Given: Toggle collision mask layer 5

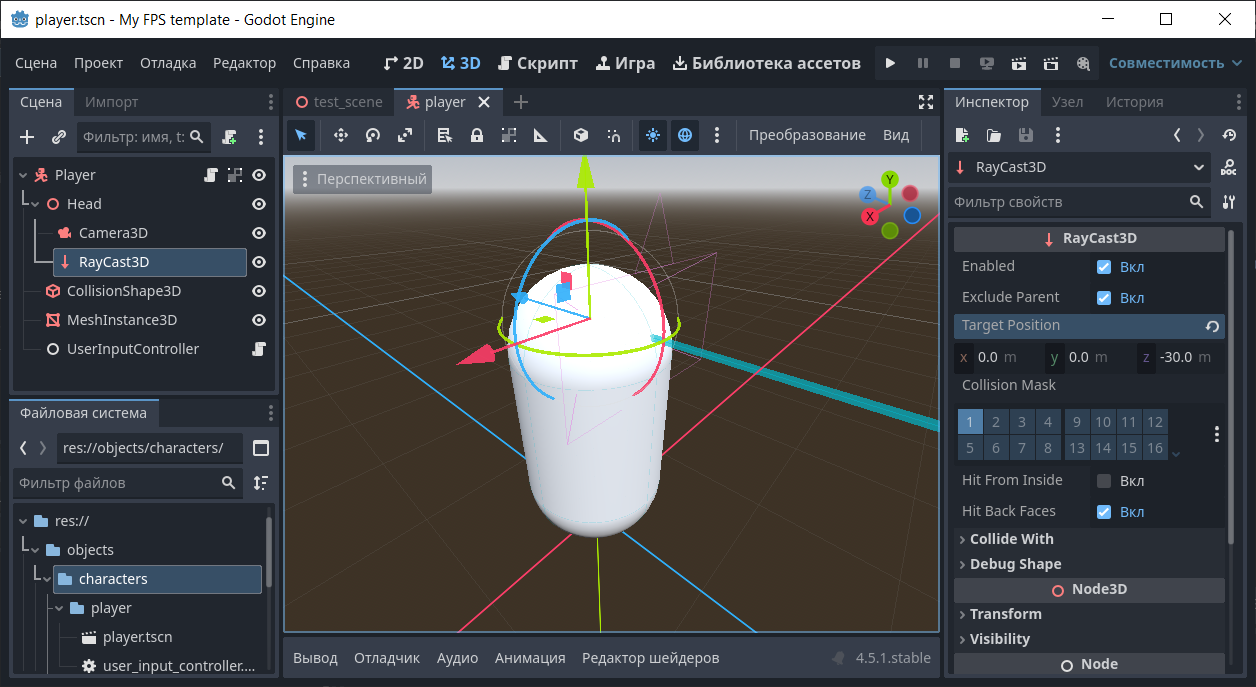Looking at the screenshot, I should [970, 448].
